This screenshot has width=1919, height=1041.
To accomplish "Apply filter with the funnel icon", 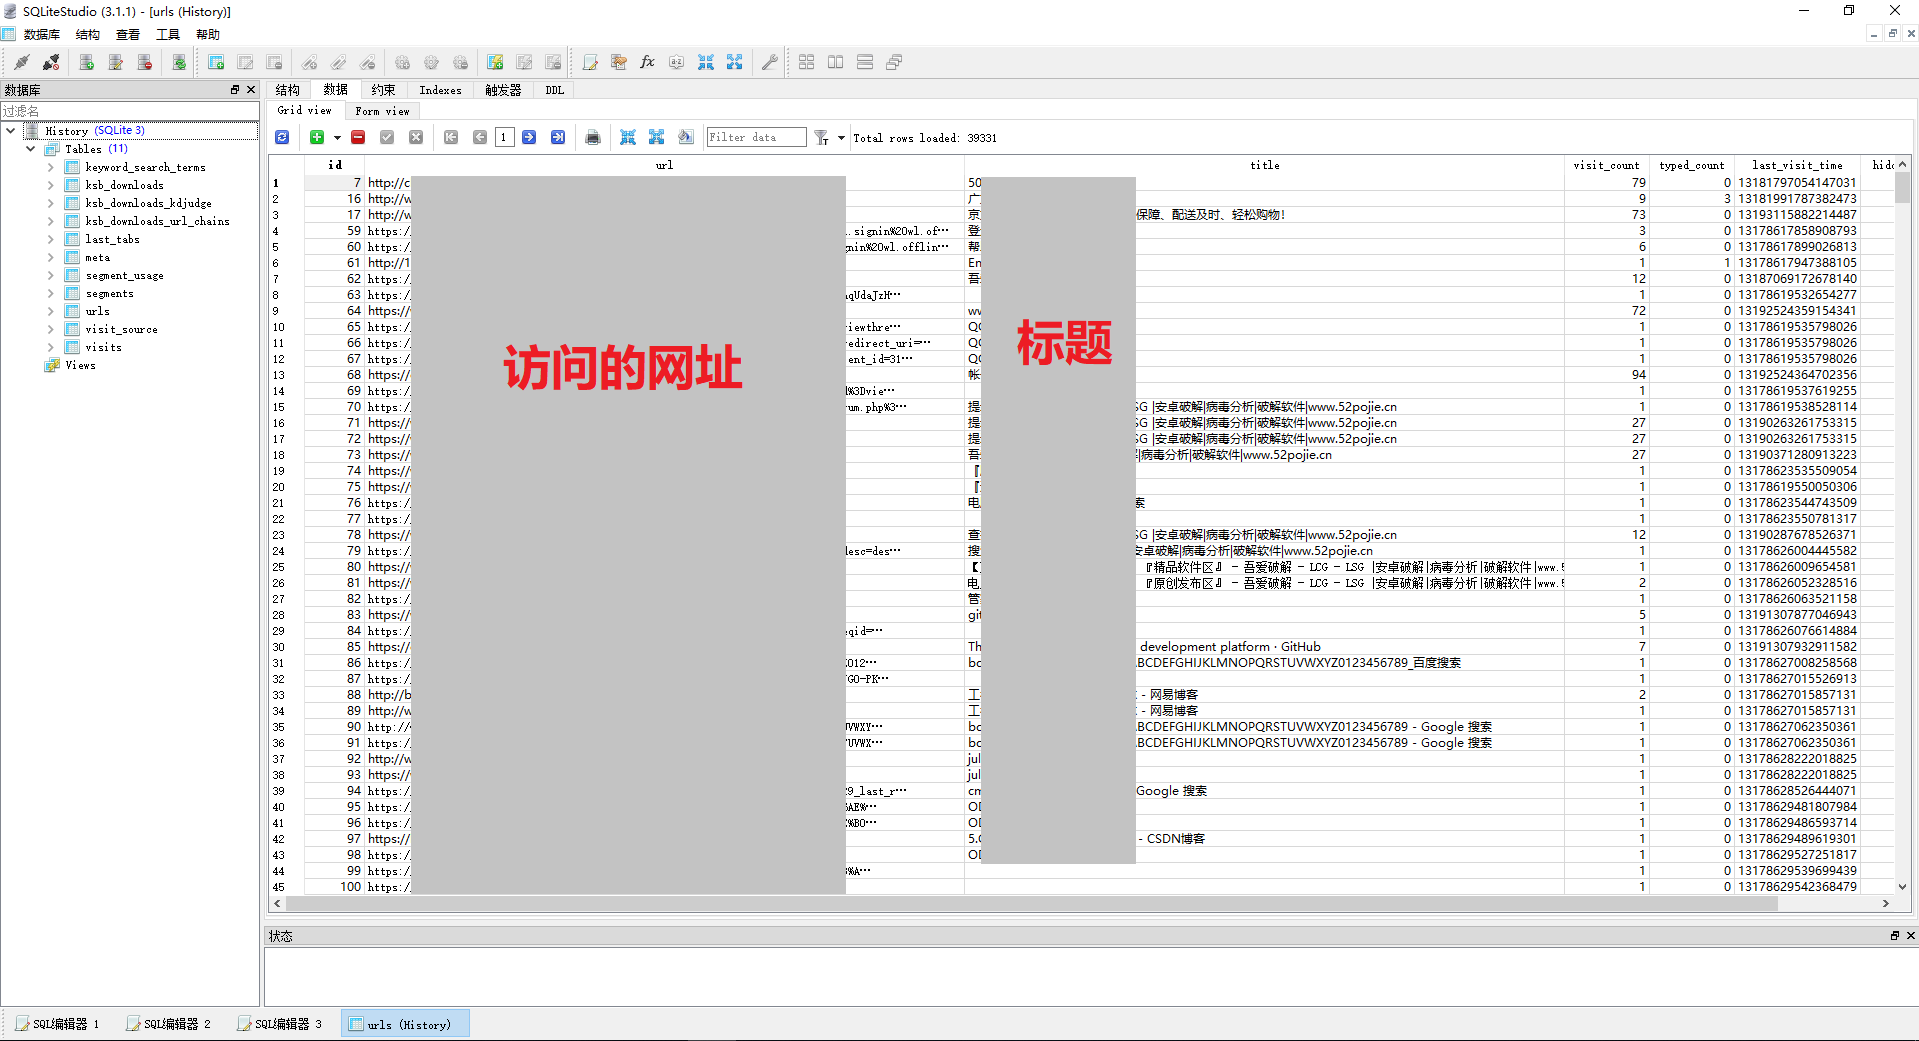I will click(x=821, y=137).
